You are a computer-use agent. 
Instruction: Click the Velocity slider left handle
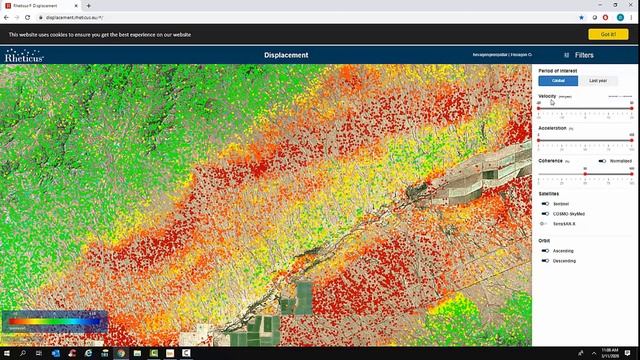click(x=539, y=108)
